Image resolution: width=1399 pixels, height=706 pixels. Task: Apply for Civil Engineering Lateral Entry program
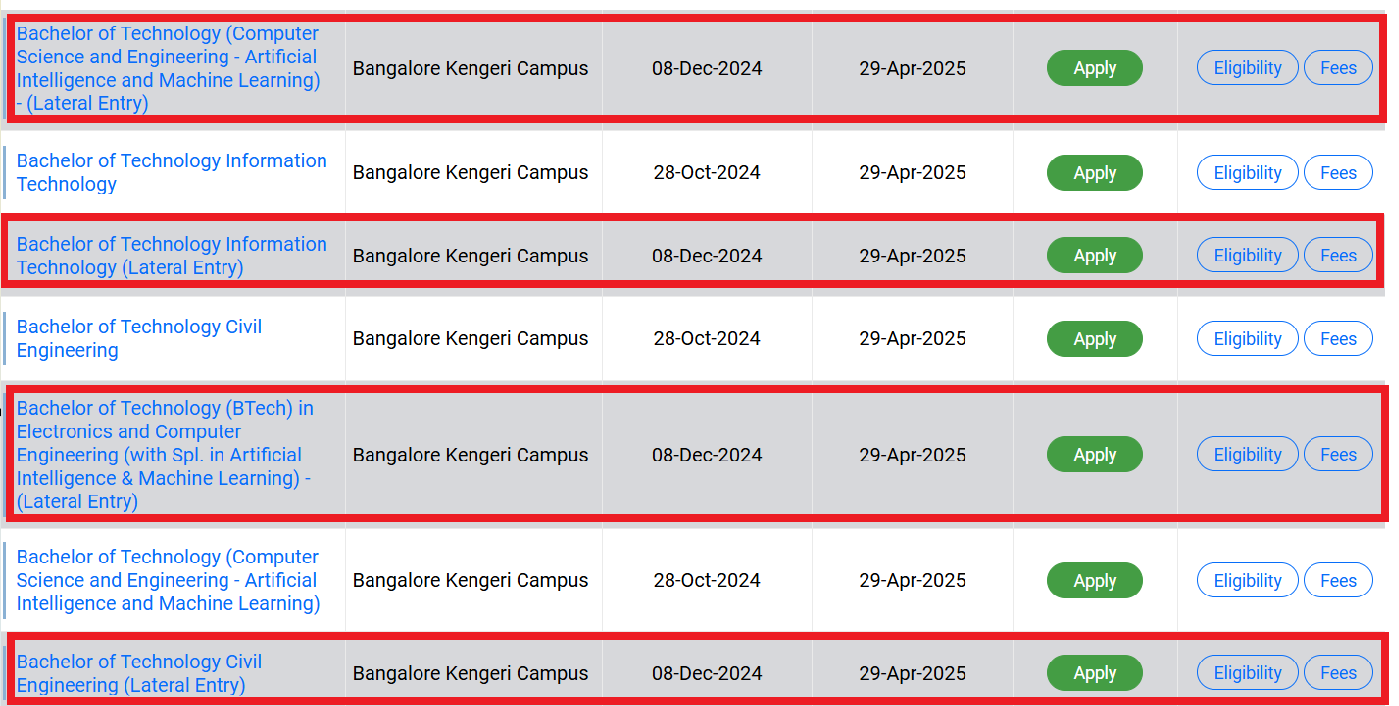tap(1094, 672)
